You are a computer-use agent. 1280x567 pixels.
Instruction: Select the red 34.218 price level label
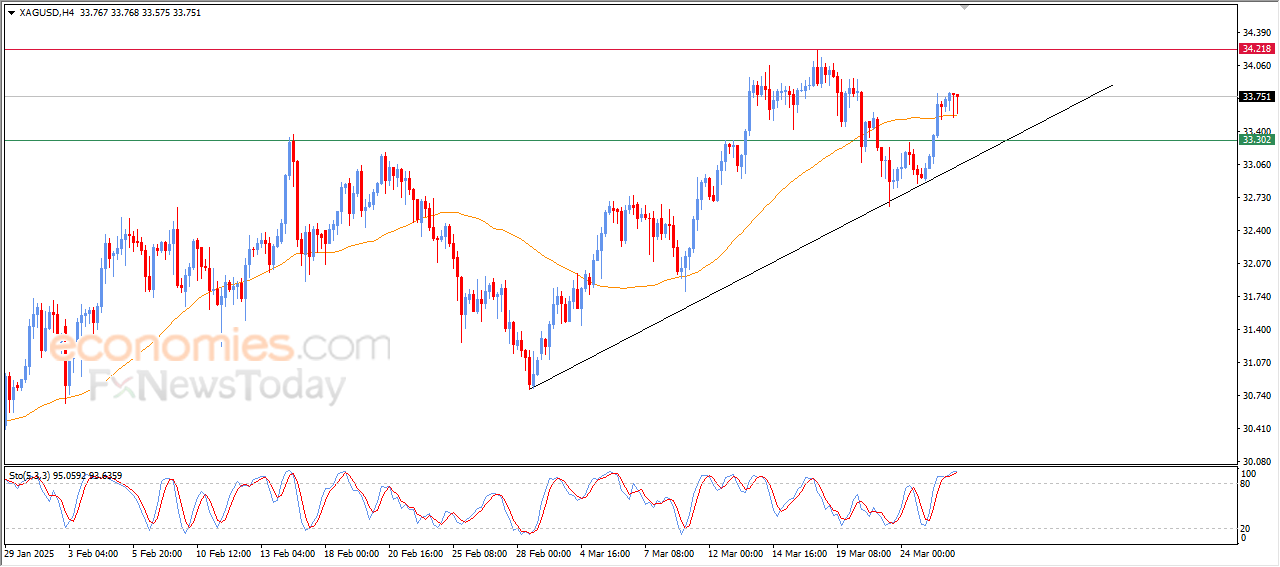click(1256, 48)
